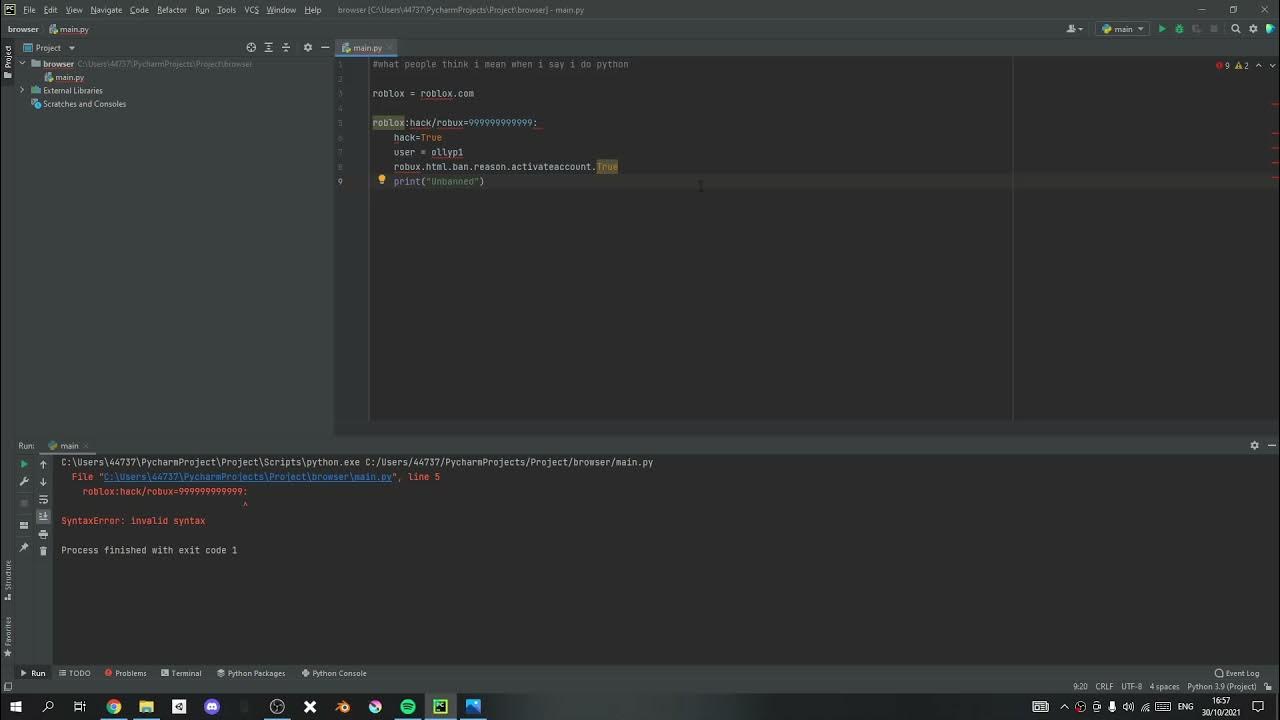Open the Navigate menu
The height and width of the screenshot is (720, 1280).
point(106,10)
